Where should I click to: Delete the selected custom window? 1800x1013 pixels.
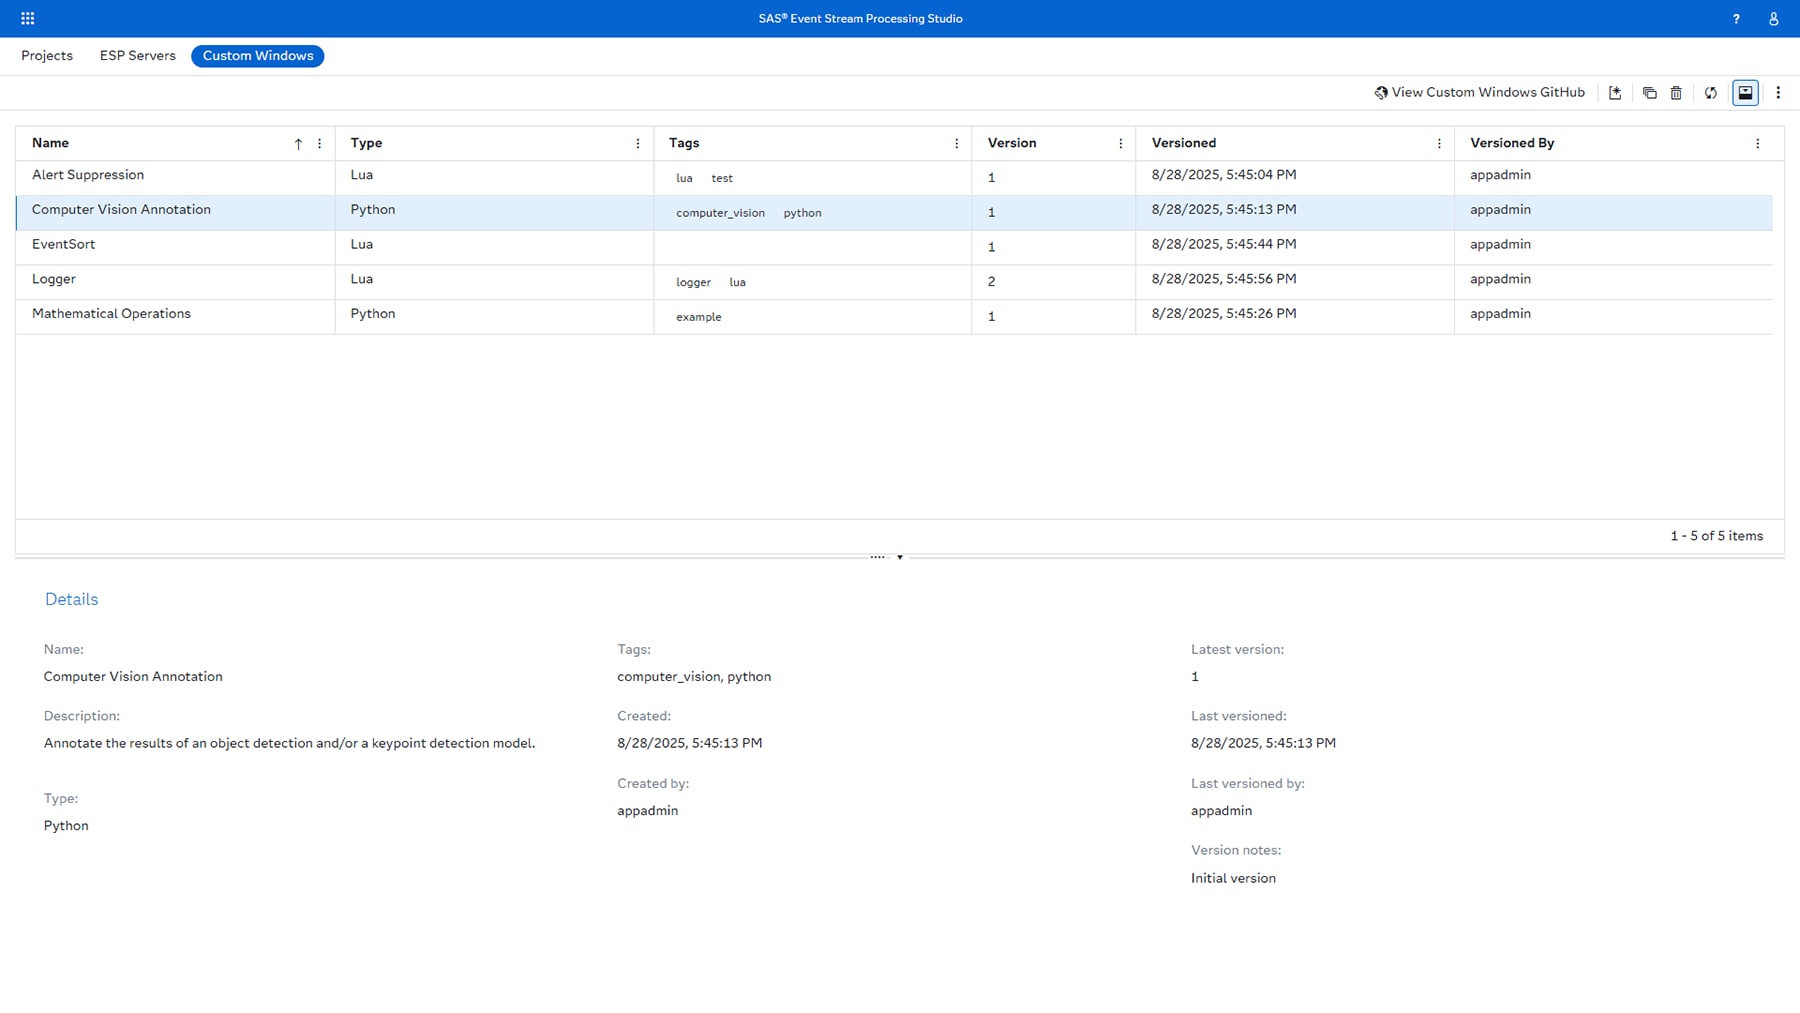1677,92
